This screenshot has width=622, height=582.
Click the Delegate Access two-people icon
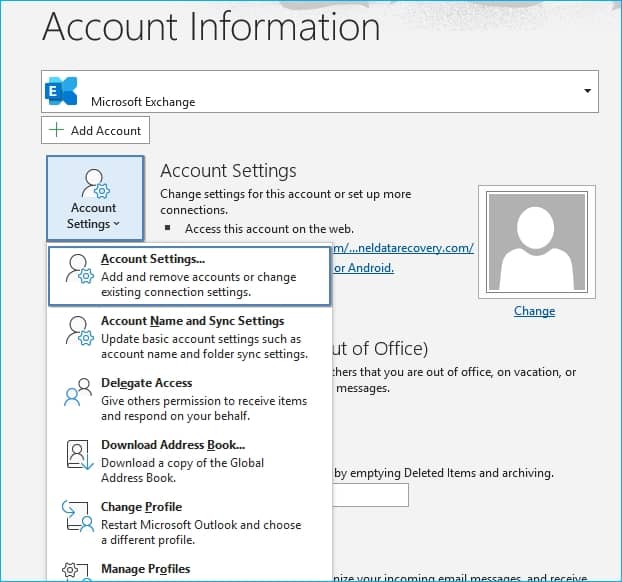(78, 392)
